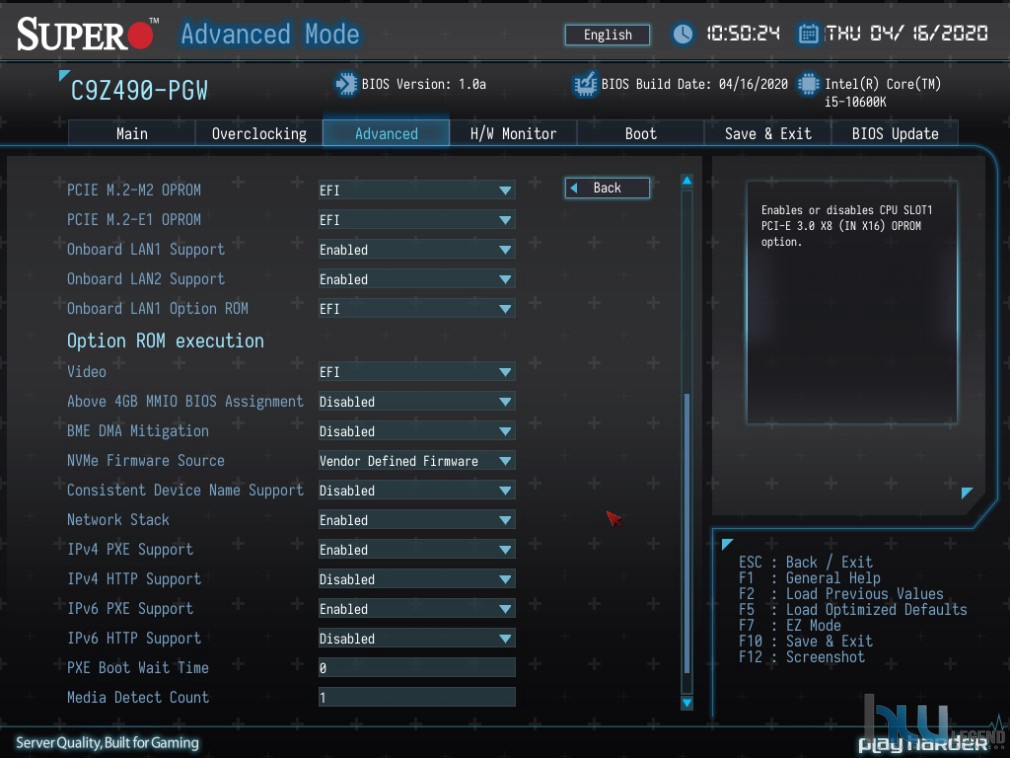Viewport: 1010px width, 758px height.
Task: Select the 'PCIE M.2-M2 OPROM' label
Action: pyautogui.click(x=134, y=190)
